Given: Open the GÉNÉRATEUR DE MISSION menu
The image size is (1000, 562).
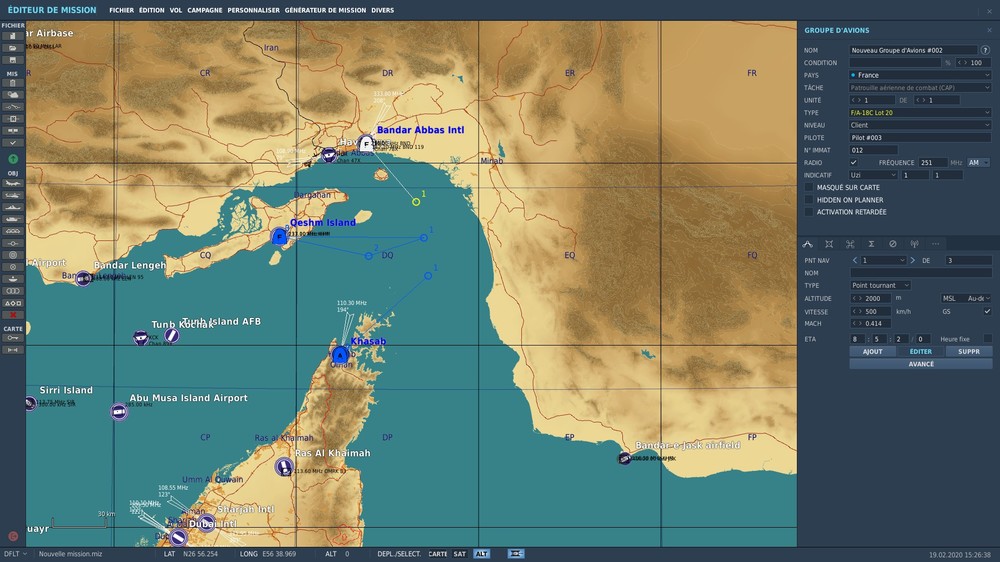Looking at the screenshot, I should 325,10.
